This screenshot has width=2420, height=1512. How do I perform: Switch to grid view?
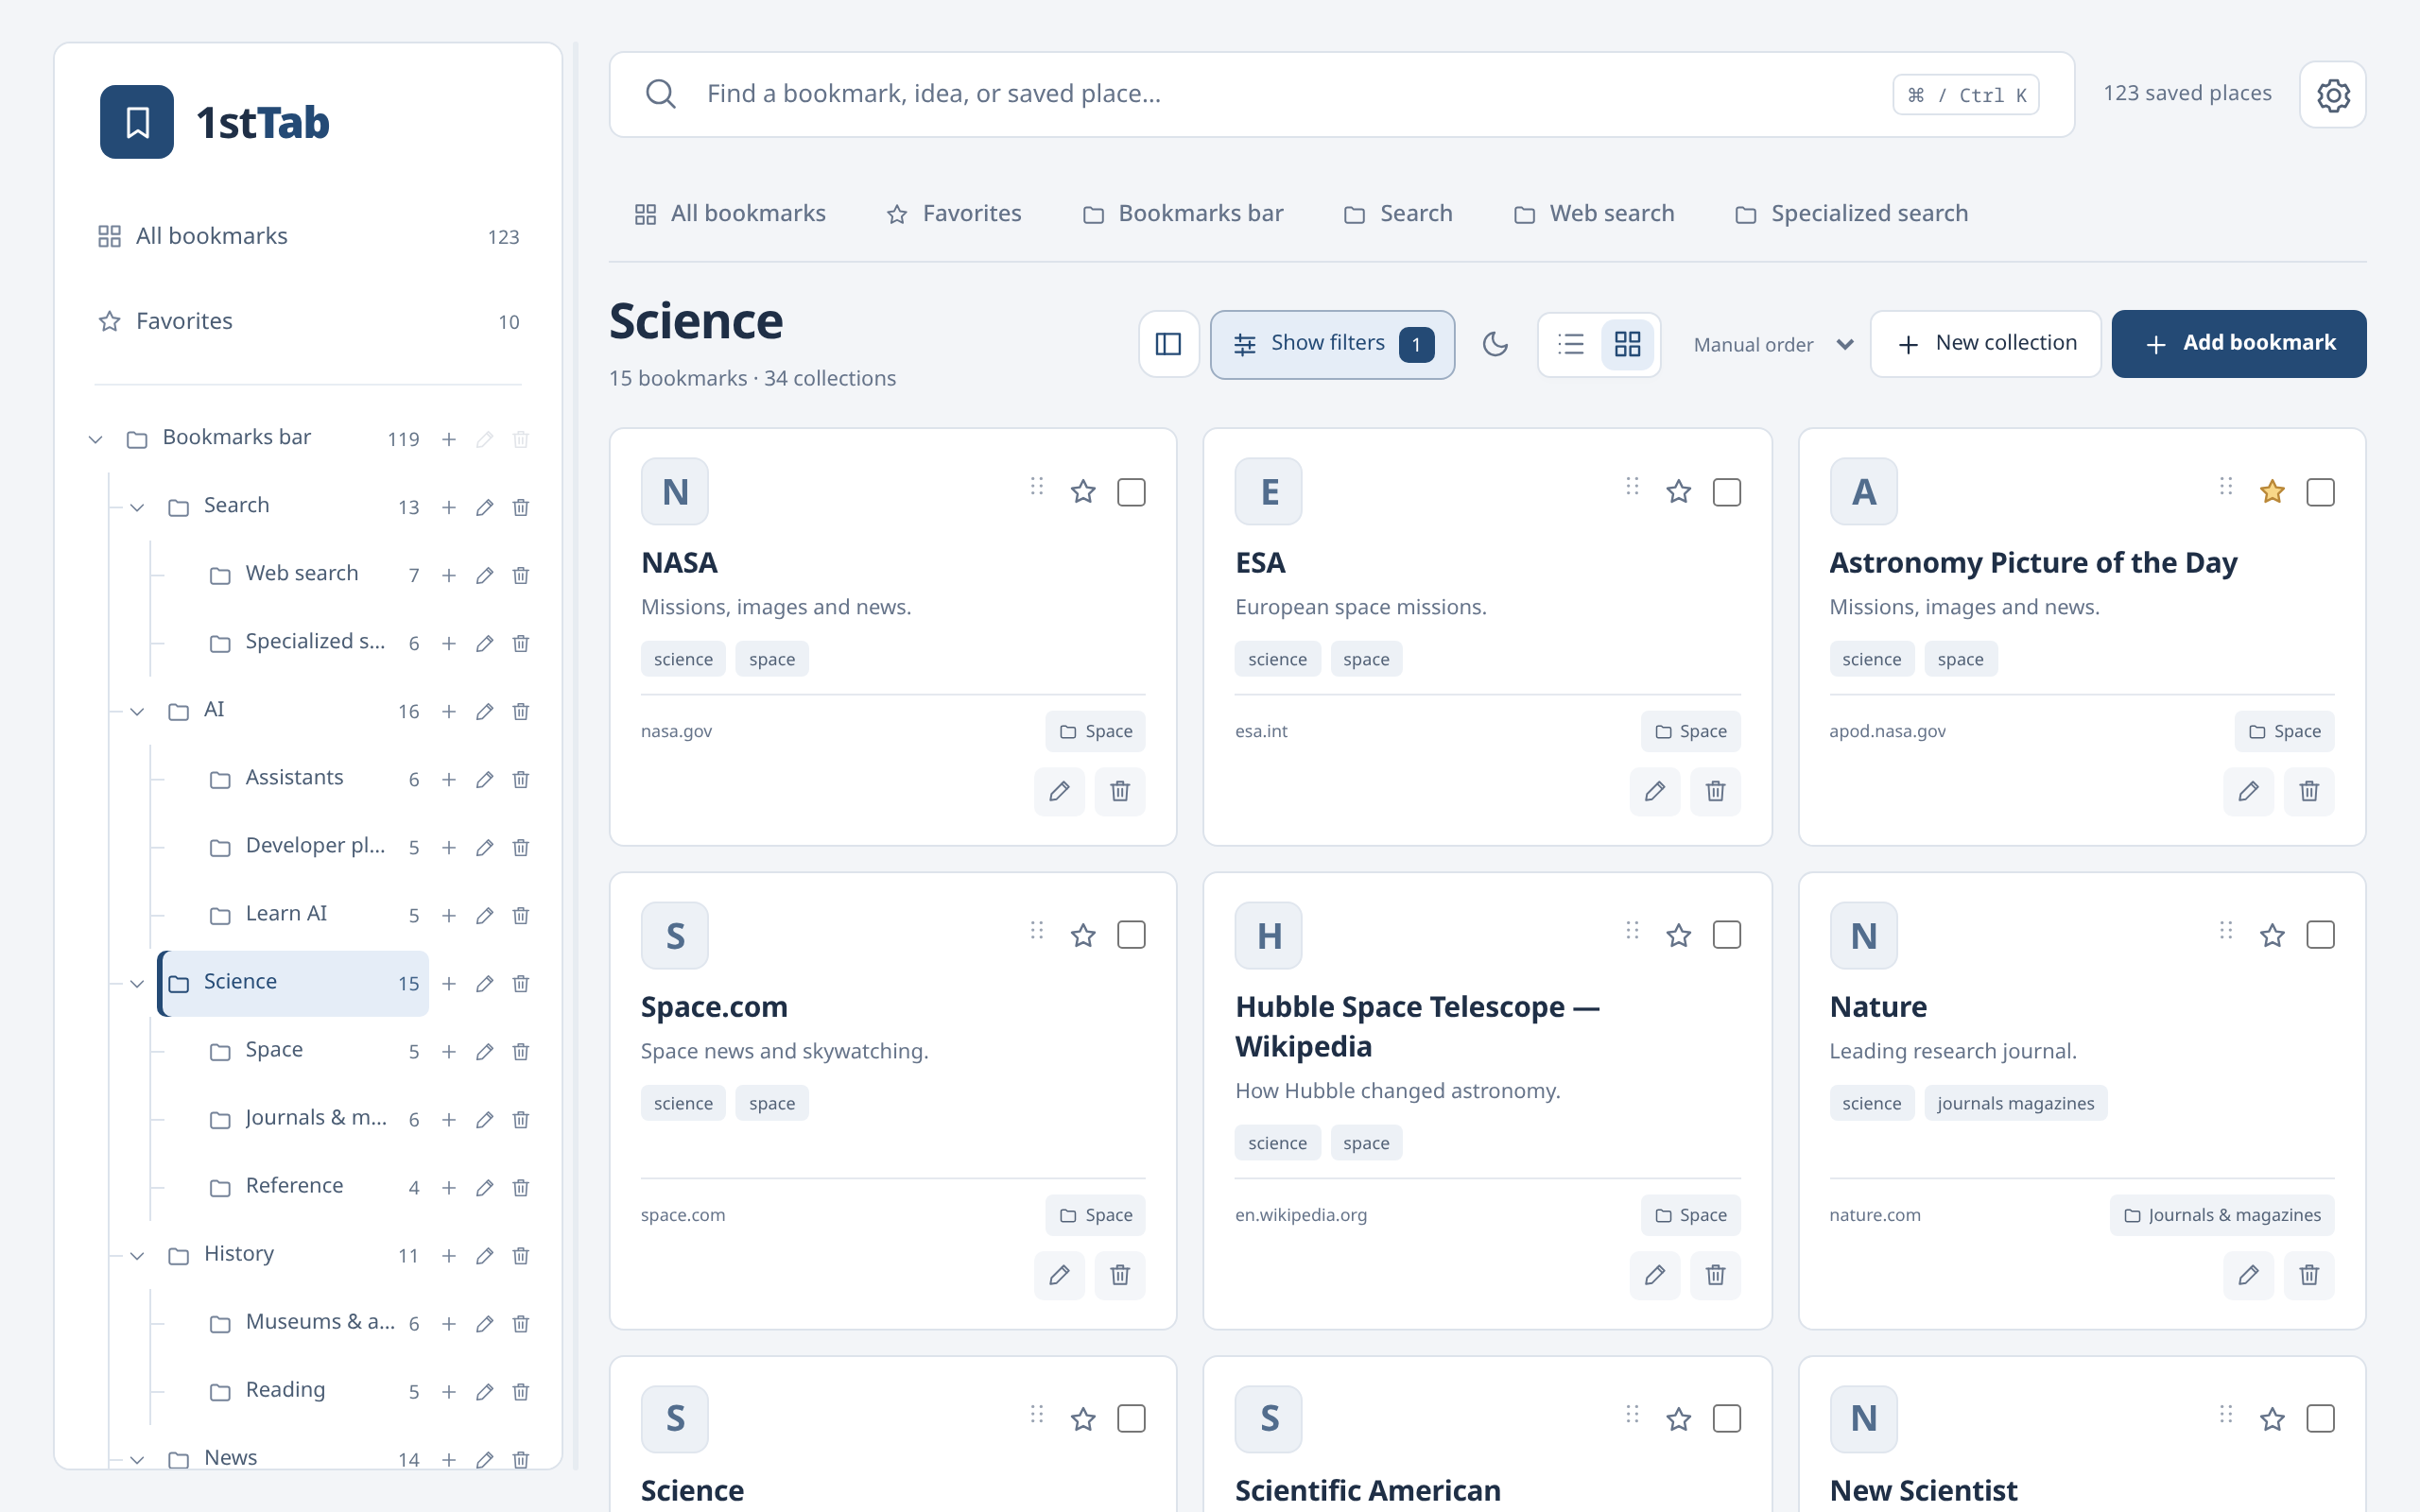[1627, 344]
